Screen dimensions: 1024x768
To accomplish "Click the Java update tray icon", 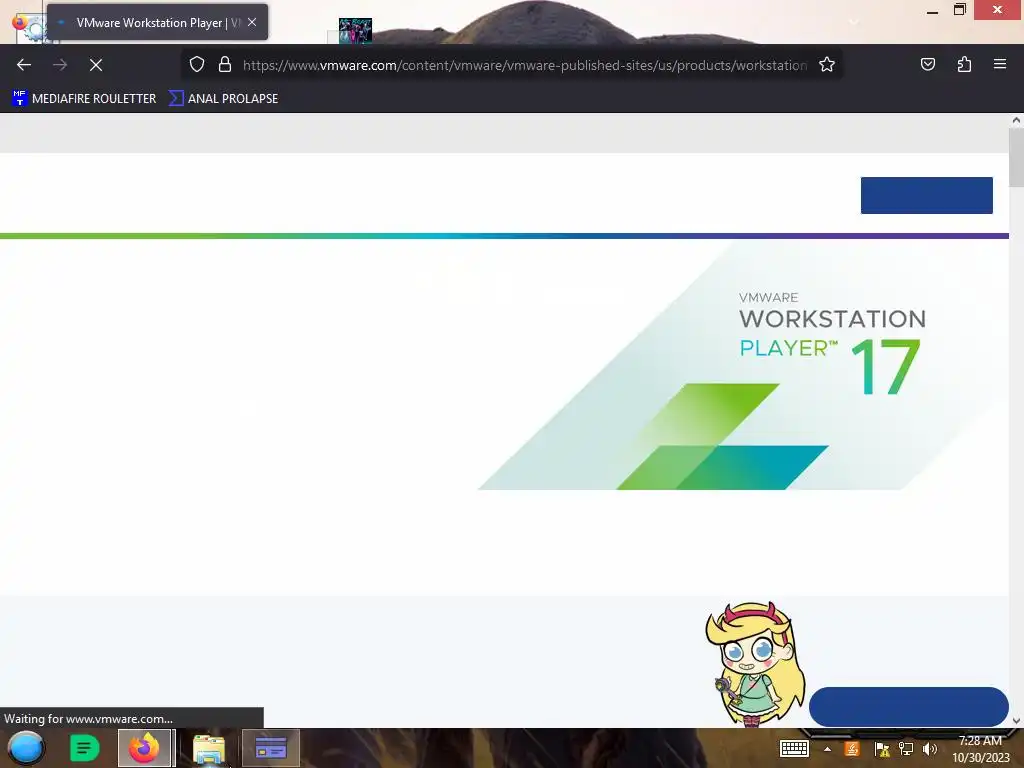I will (x=852, y=749).
